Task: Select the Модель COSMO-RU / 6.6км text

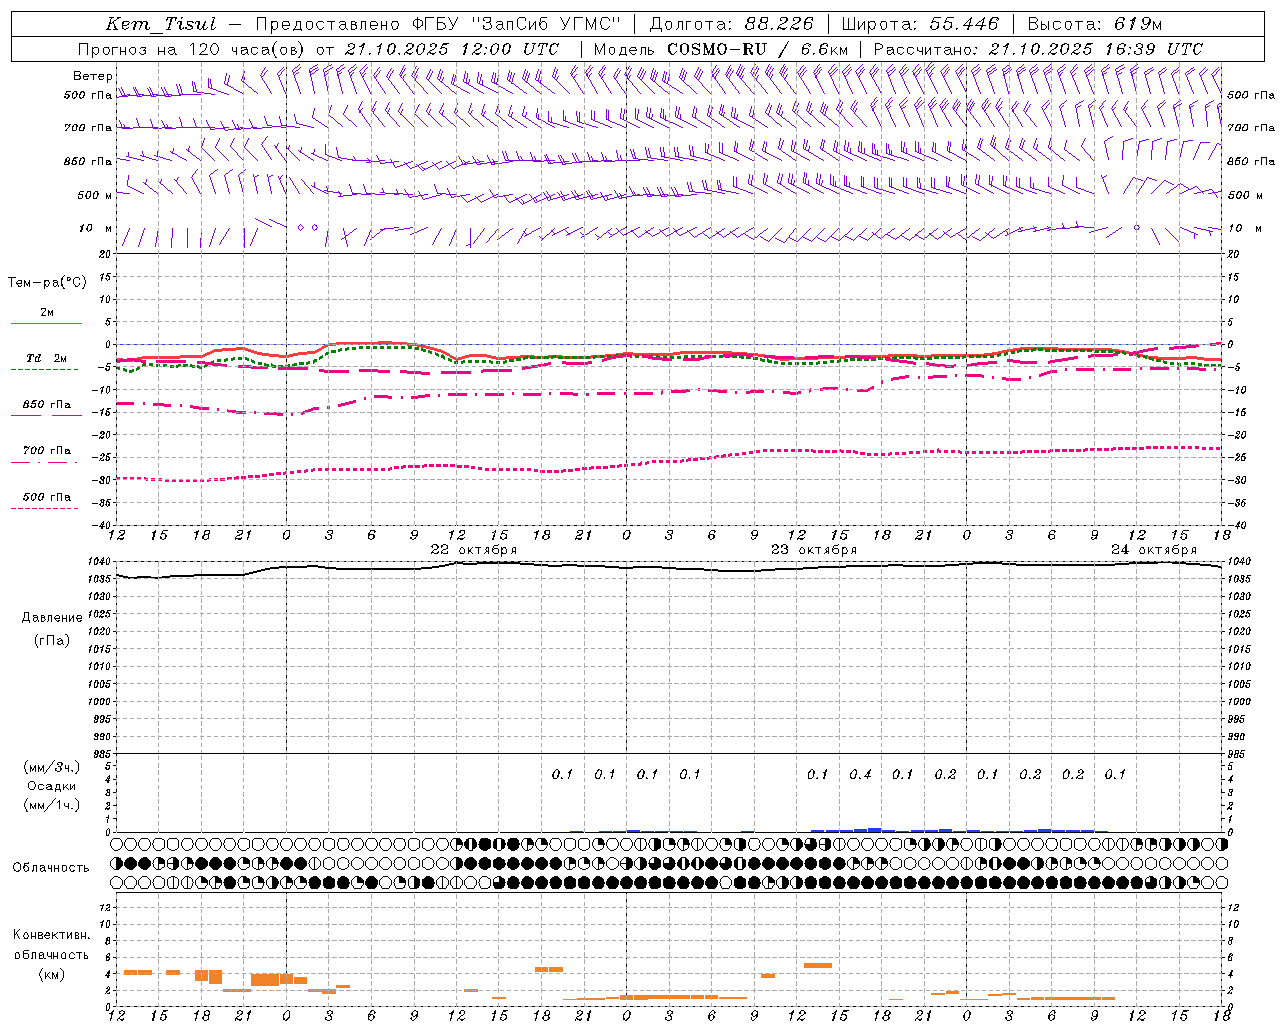Action: tap(720, 48)
